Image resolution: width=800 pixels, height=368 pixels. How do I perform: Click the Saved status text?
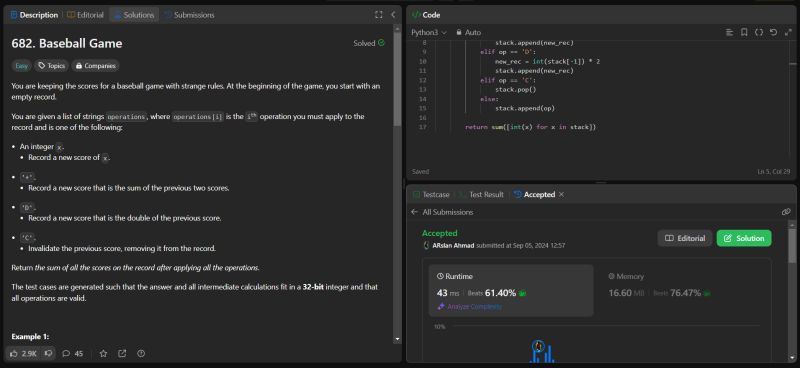point(420,171)
